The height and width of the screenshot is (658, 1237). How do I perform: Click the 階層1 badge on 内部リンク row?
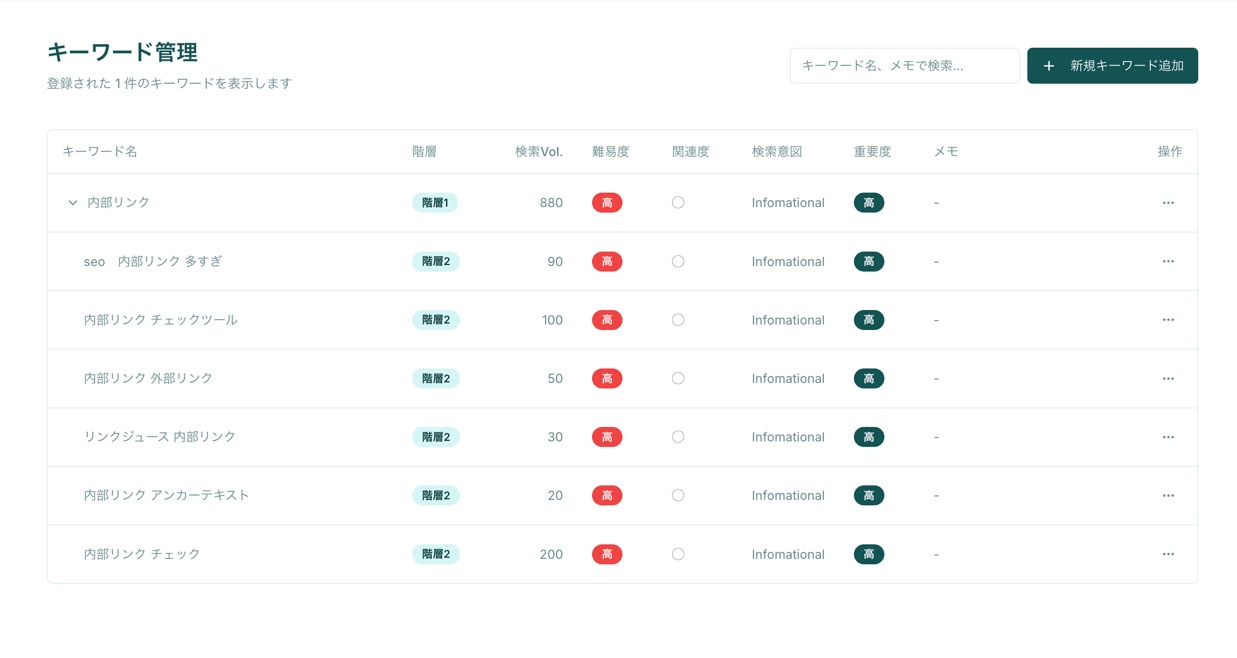click(x=435, y=203)
